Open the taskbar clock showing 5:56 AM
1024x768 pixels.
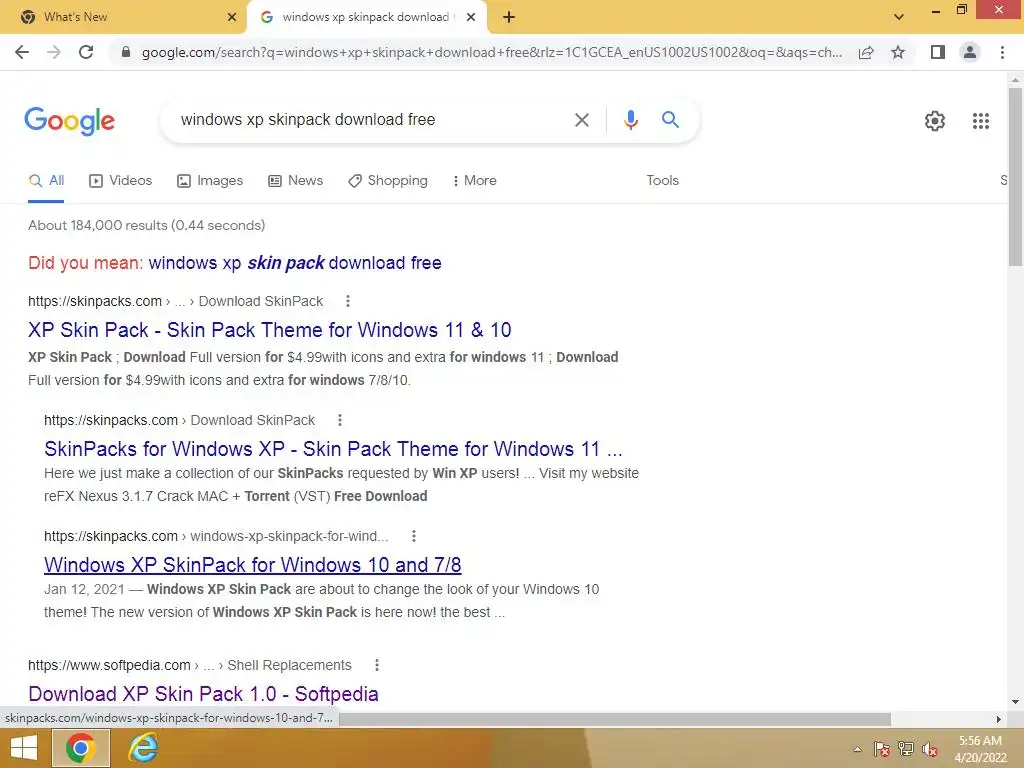coord(980,749)
